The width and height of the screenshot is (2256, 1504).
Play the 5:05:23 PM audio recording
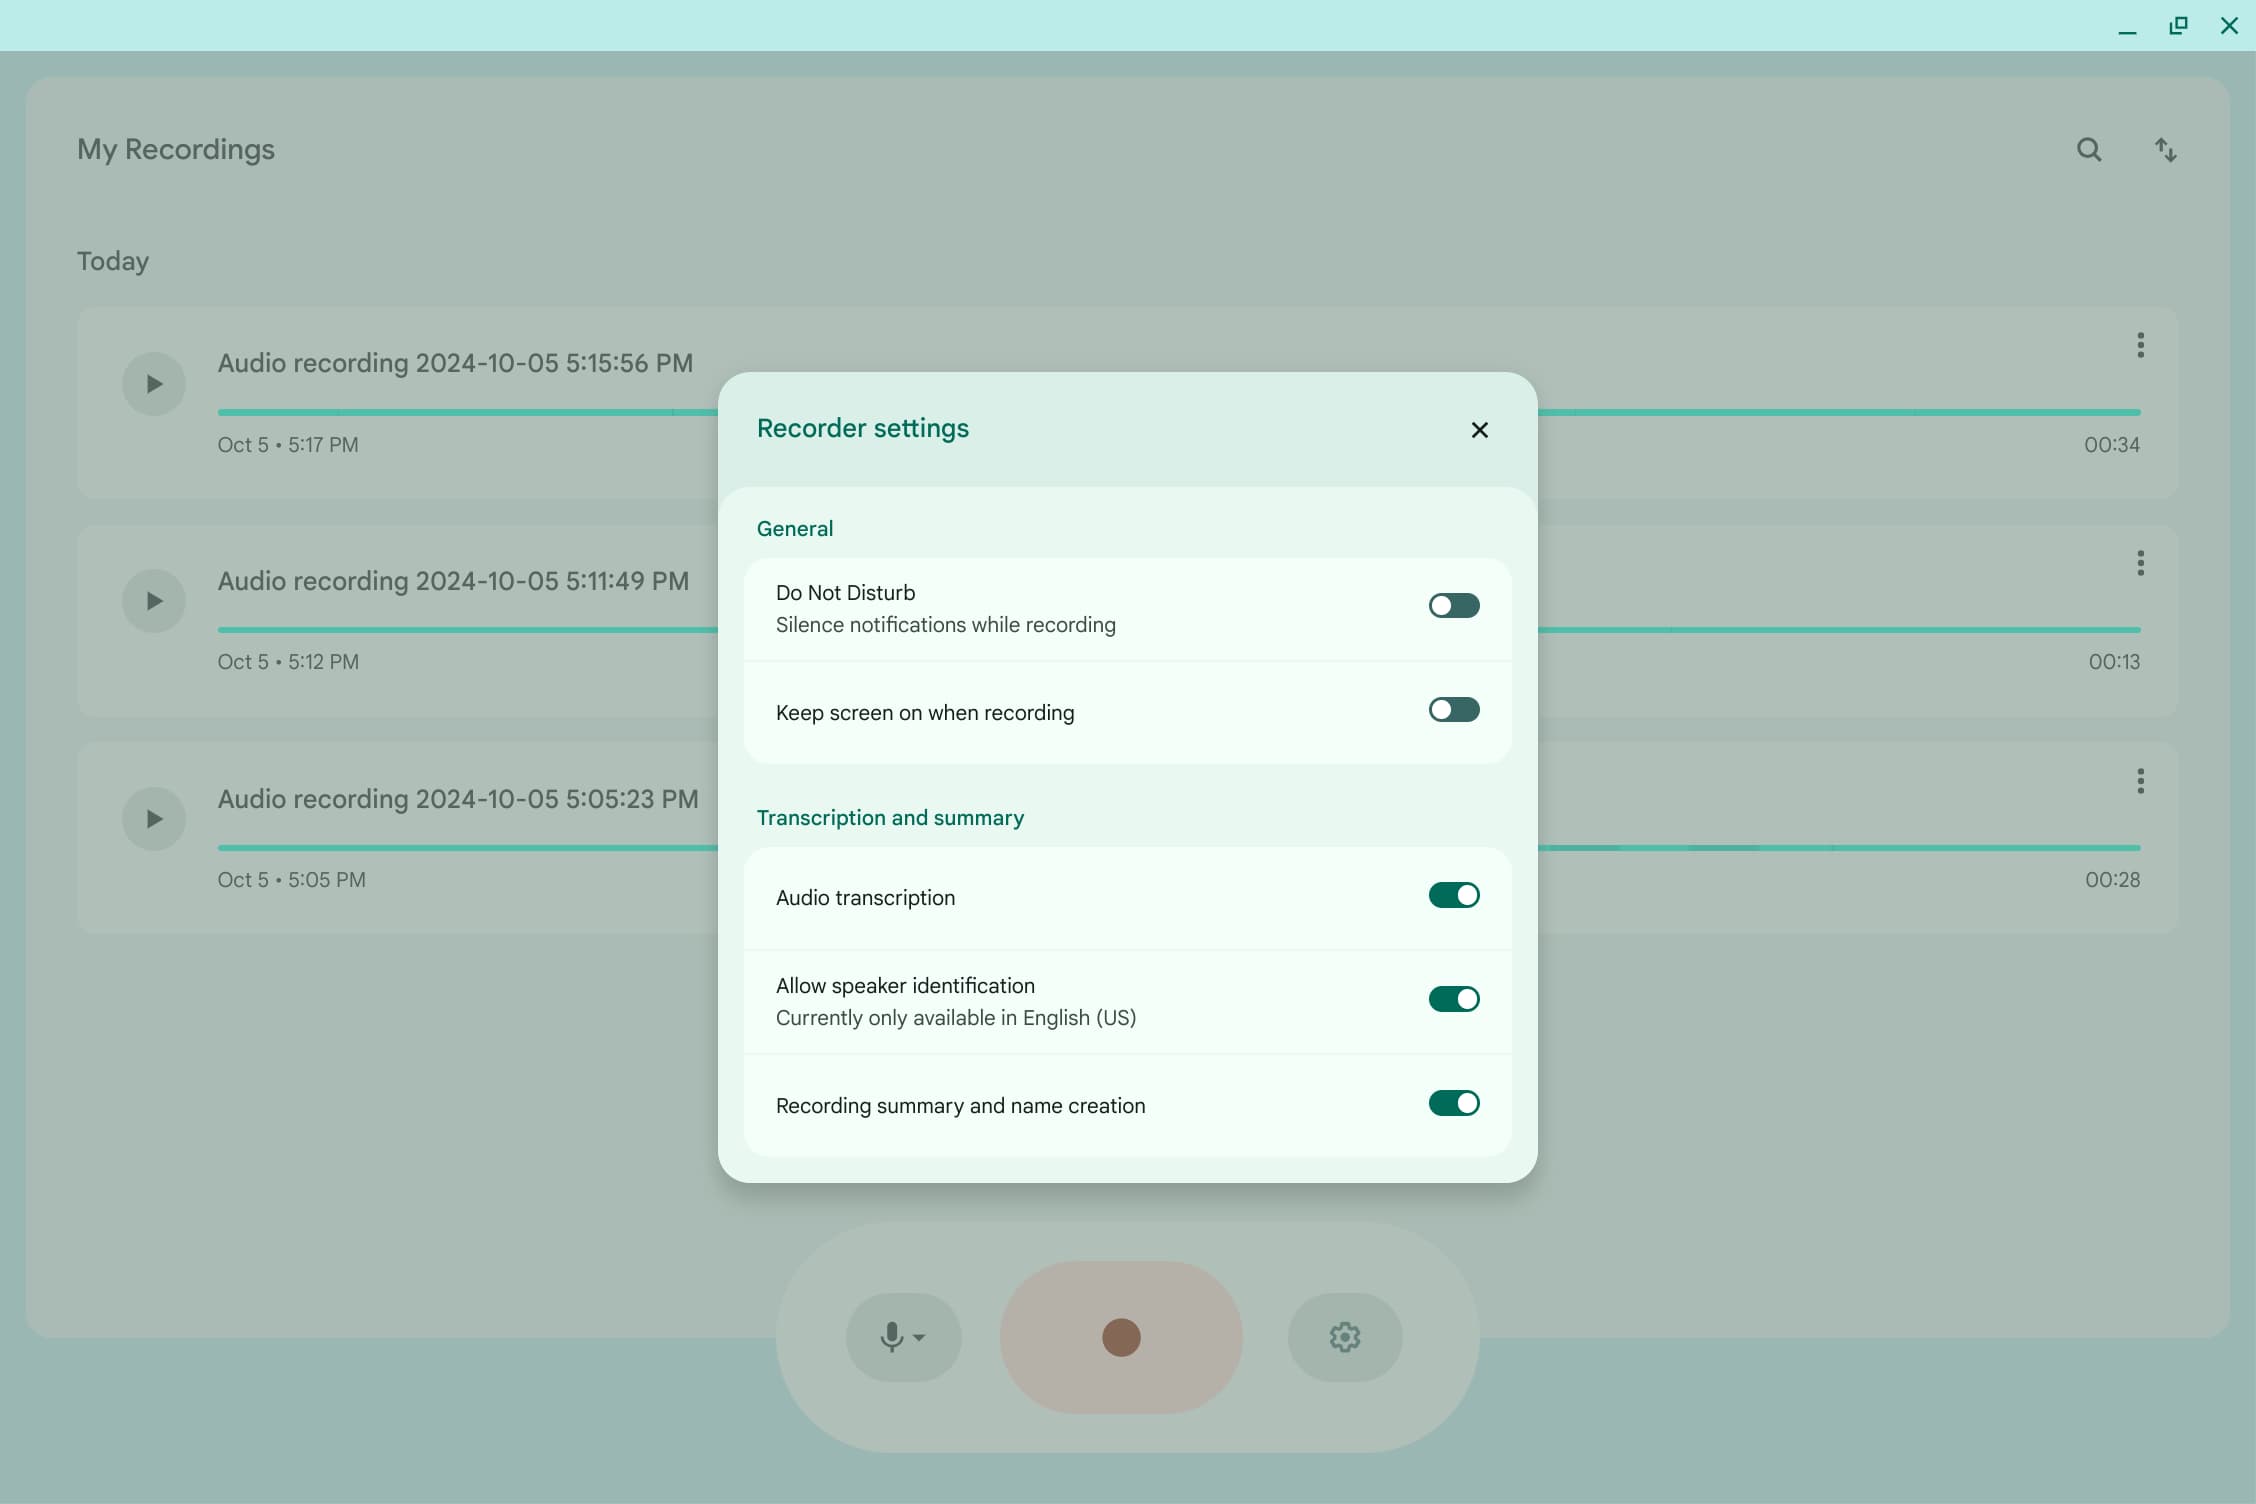[154, 819]
